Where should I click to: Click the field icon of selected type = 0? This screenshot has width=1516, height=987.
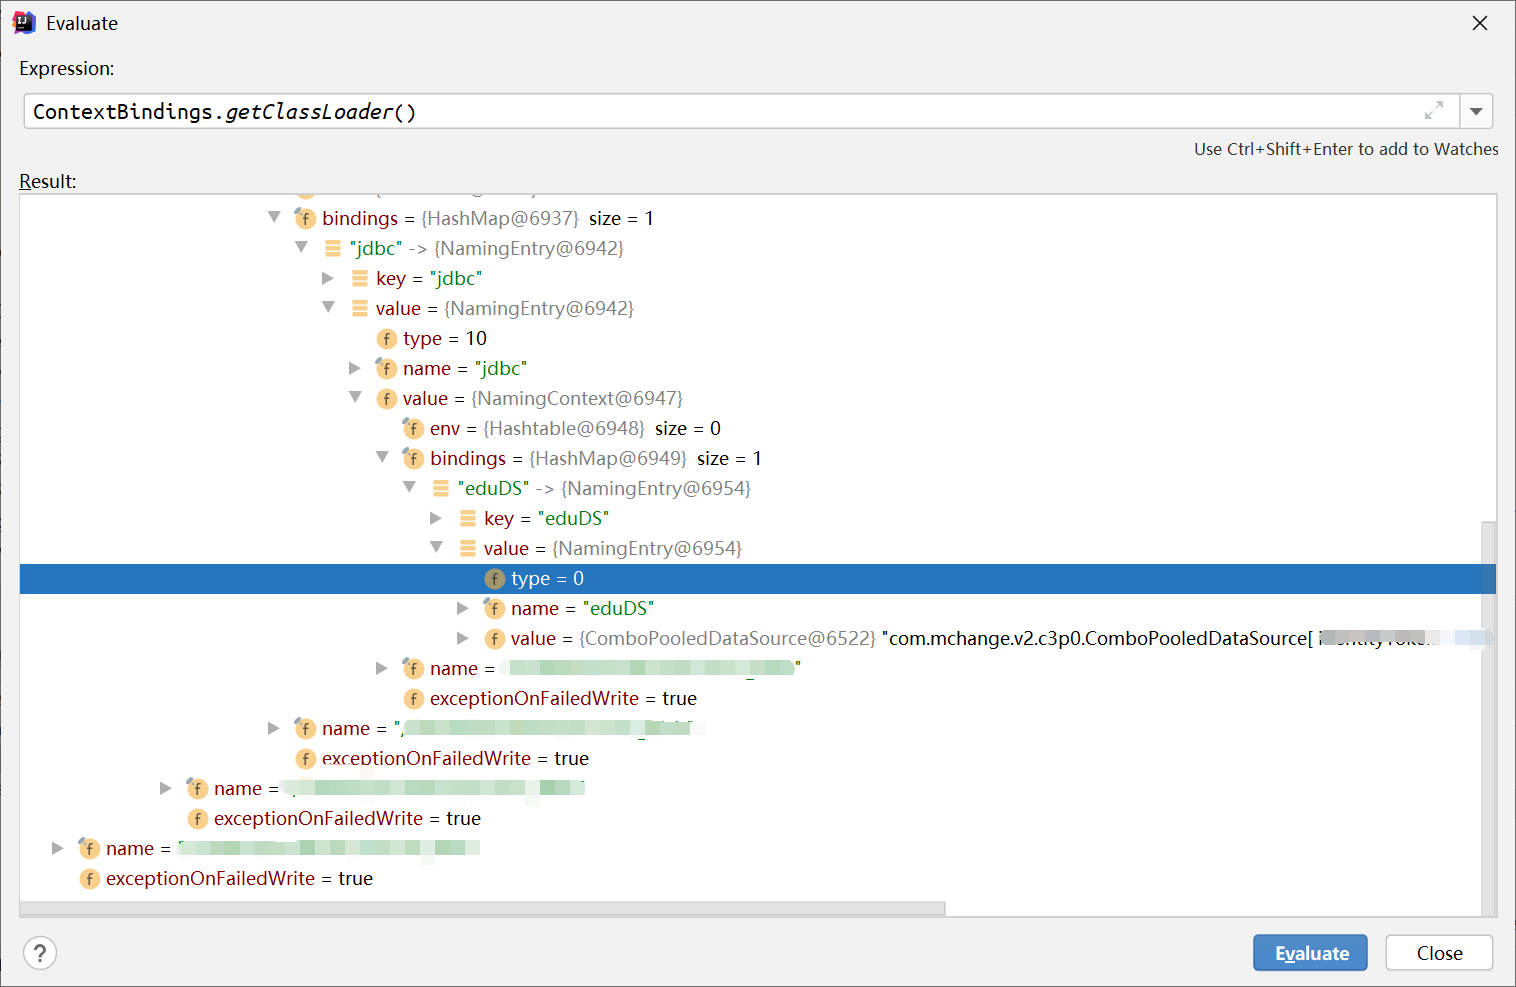pos(495,579)
